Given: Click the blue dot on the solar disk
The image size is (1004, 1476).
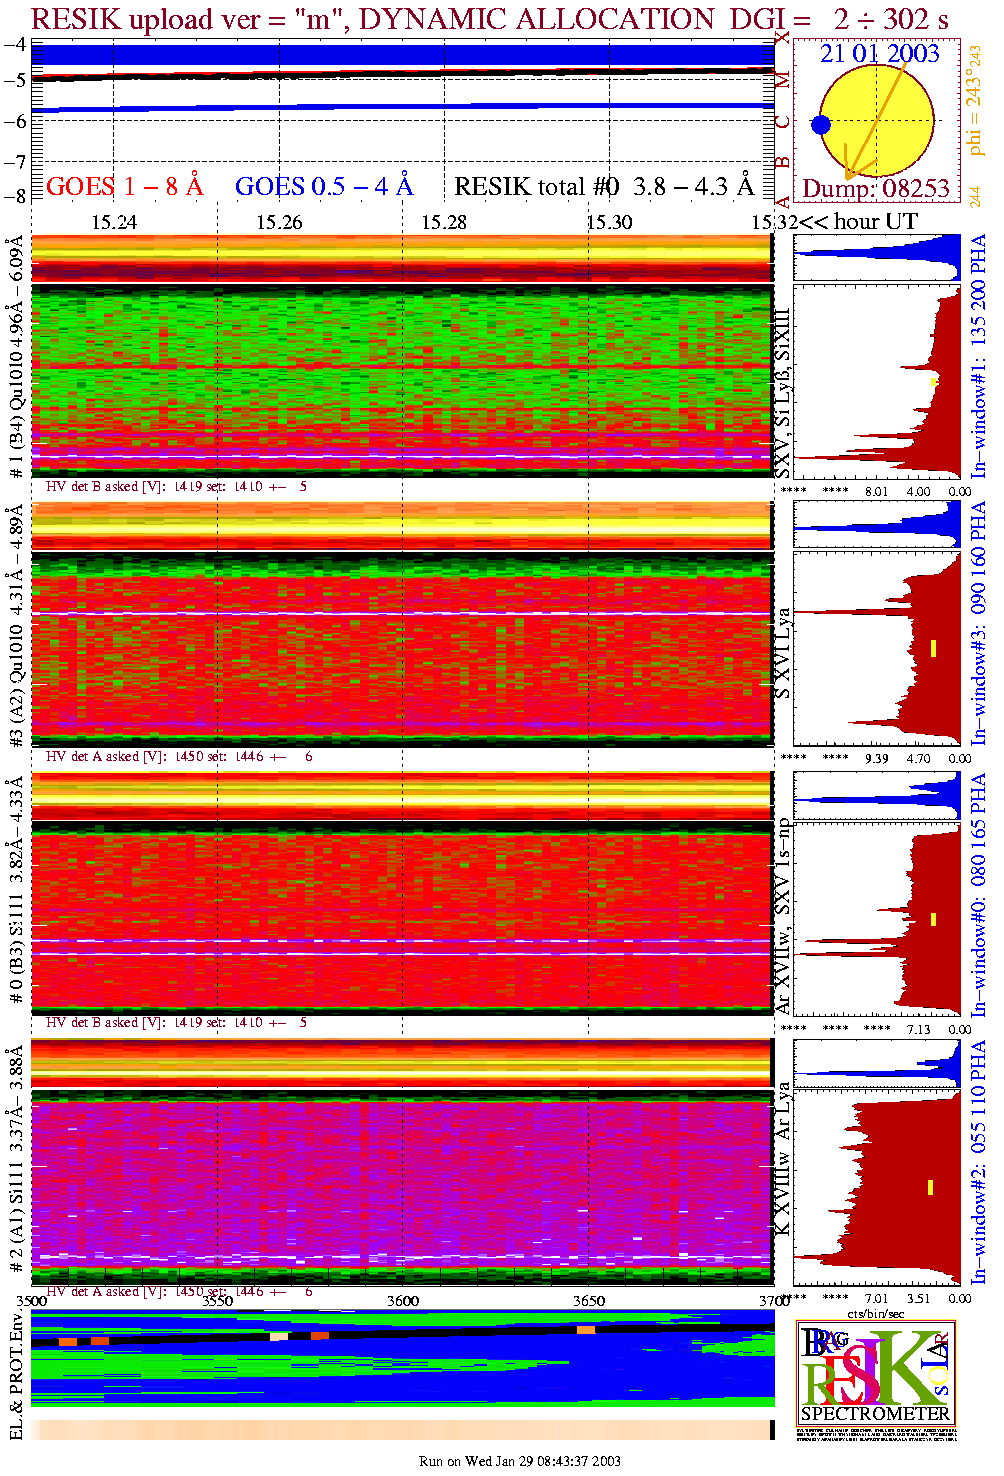Looking at the screenshot, I should [x=821, y=125].
